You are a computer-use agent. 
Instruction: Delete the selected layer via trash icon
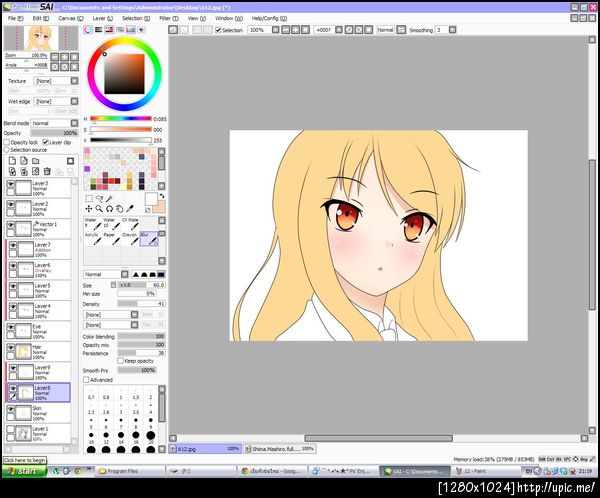[x=47, y=171]
